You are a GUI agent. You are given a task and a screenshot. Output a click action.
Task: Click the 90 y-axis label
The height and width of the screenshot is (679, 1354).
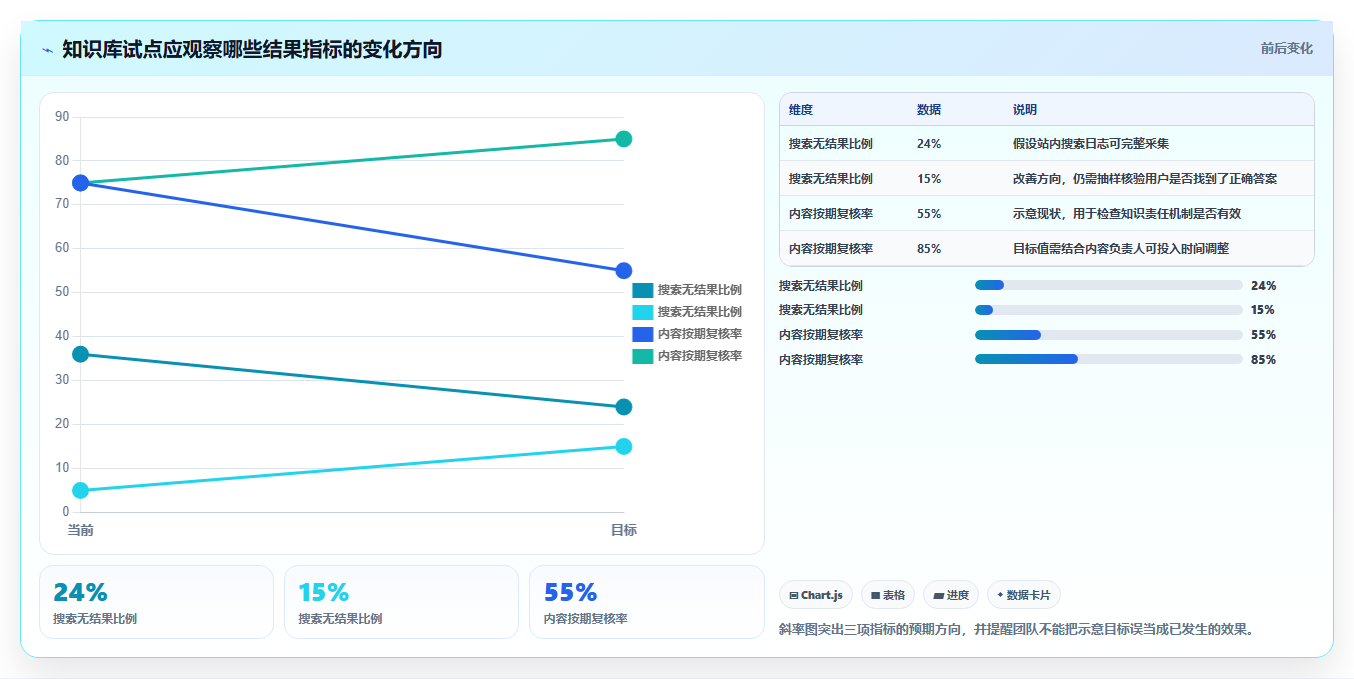click(x=62, y=117)
